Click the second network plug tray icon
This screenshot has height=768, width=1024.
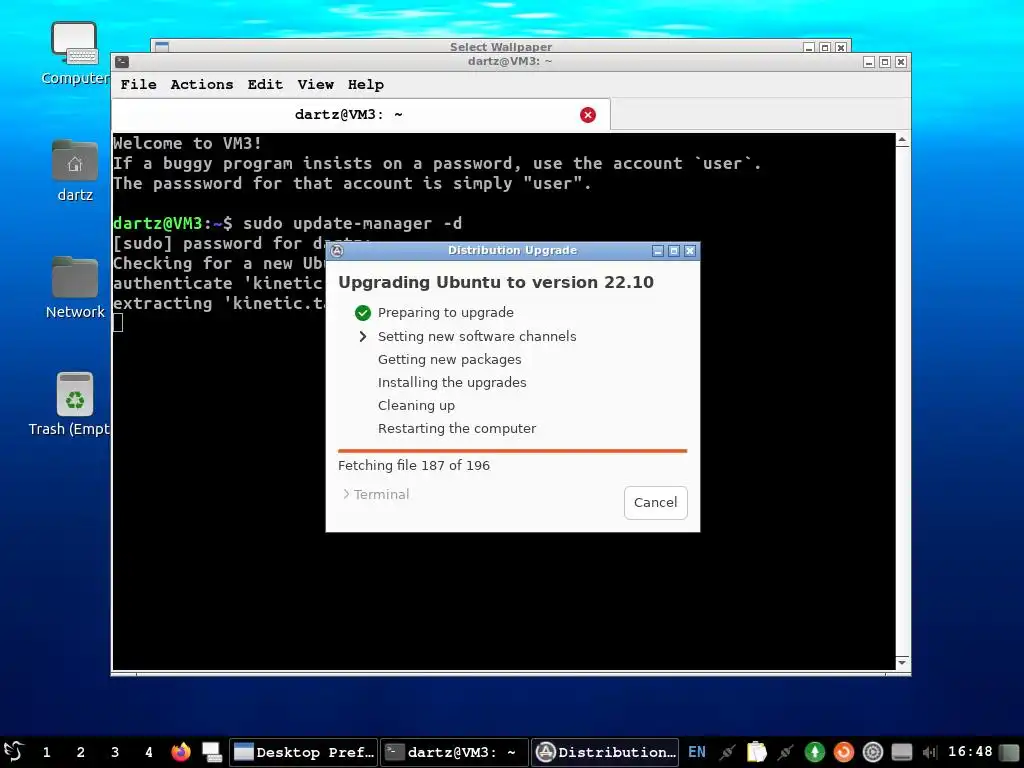pyautogui.click(x=786, y=752)
